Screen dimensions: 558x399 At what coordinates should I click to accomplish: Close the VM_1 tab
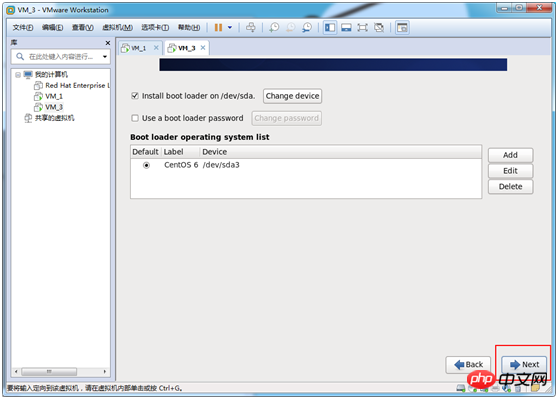[156, 48]
